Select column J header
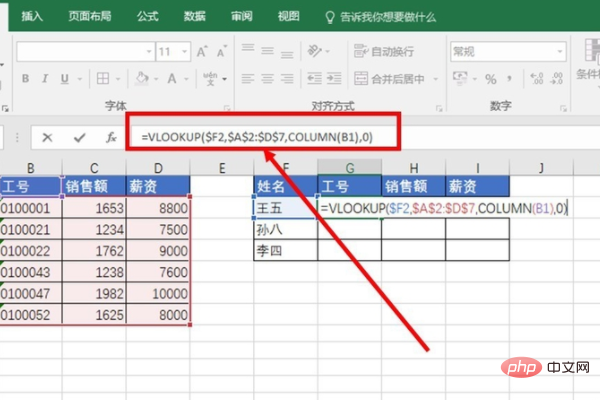The image size is (600, 400). point(541,168)
